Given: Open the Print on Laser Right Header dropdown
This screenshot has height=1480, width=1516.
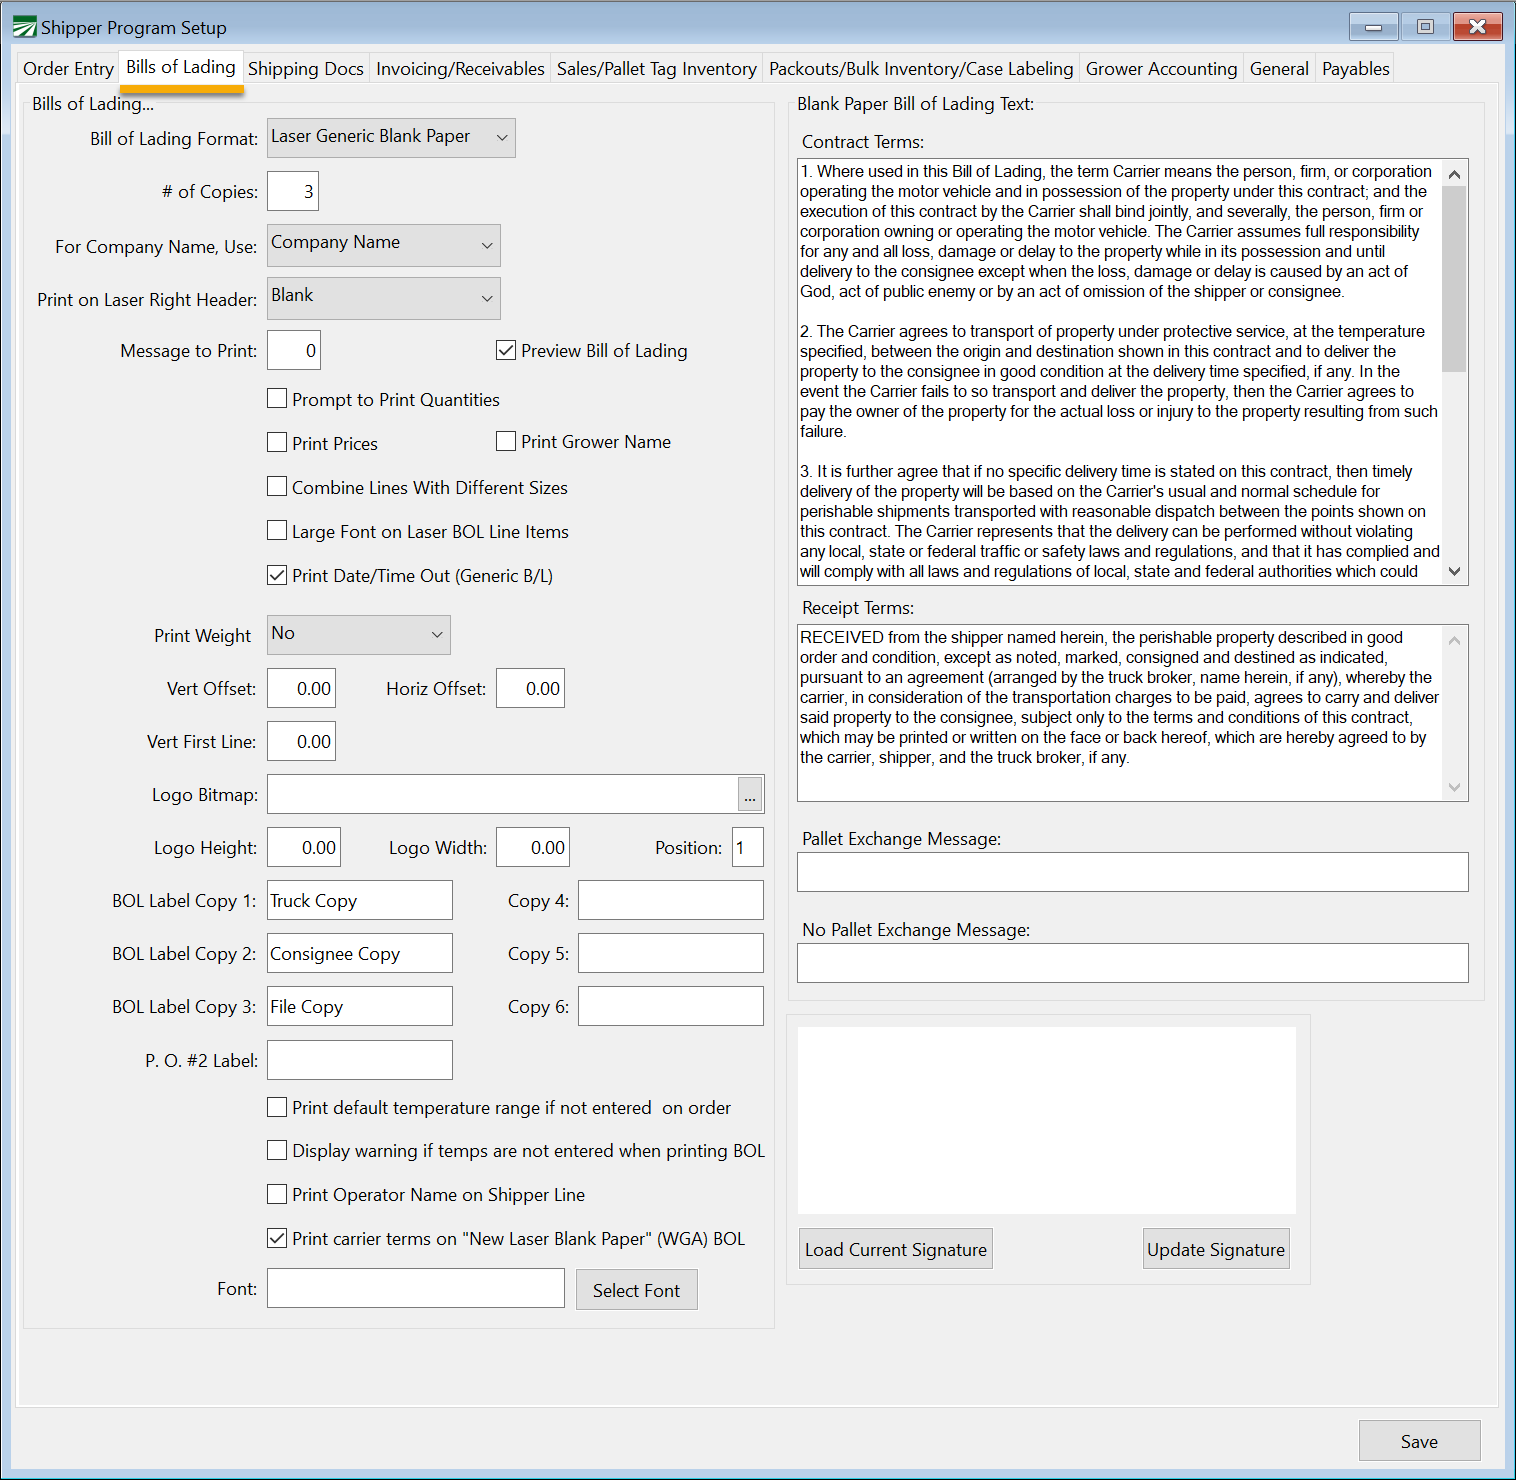Looking at the screenshot, I should tap(383, 299).
